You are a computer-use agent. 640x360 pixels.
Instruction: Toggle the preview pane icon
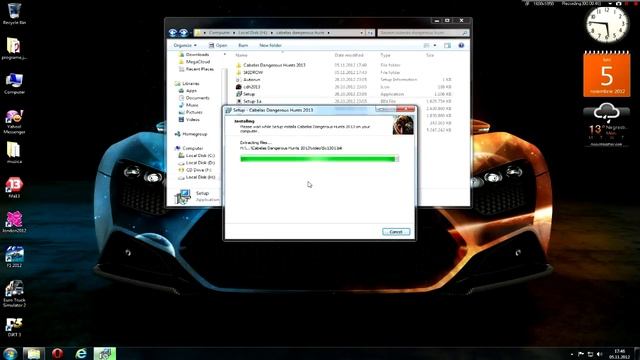[447, 45]
